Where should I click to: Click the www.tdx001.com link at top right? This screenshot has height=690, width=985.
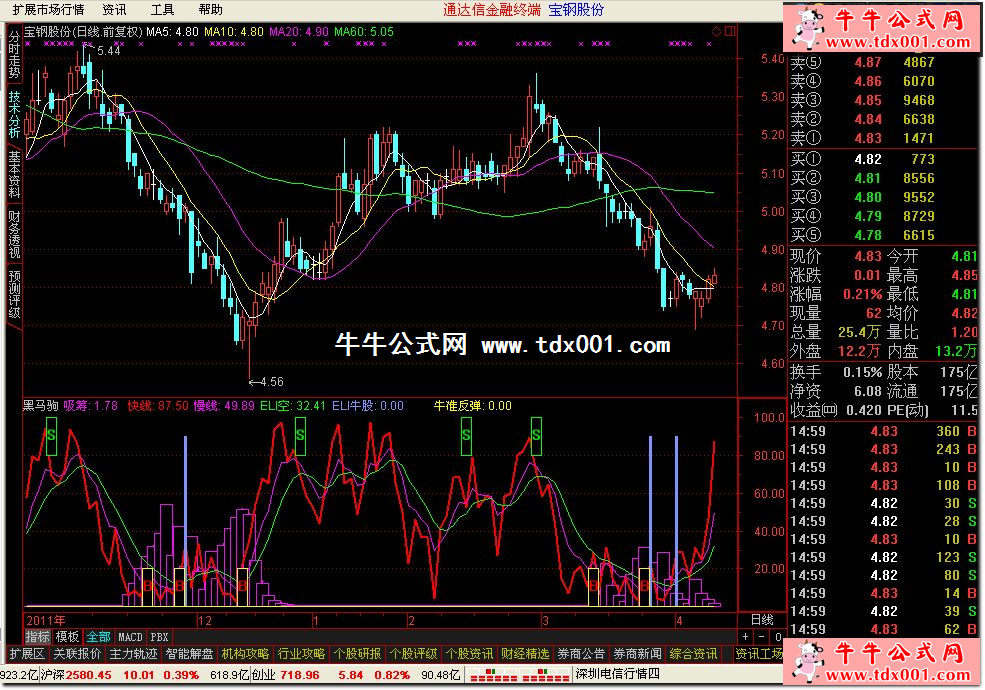pos(898,42)
